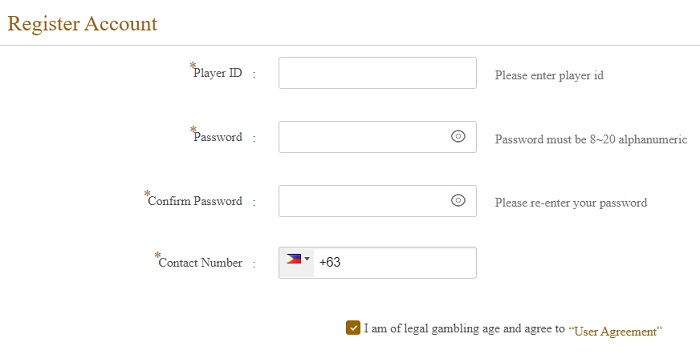Toggle visibility eye icon in Confirm Password field
700x362 pixels.
pos(458,201)
